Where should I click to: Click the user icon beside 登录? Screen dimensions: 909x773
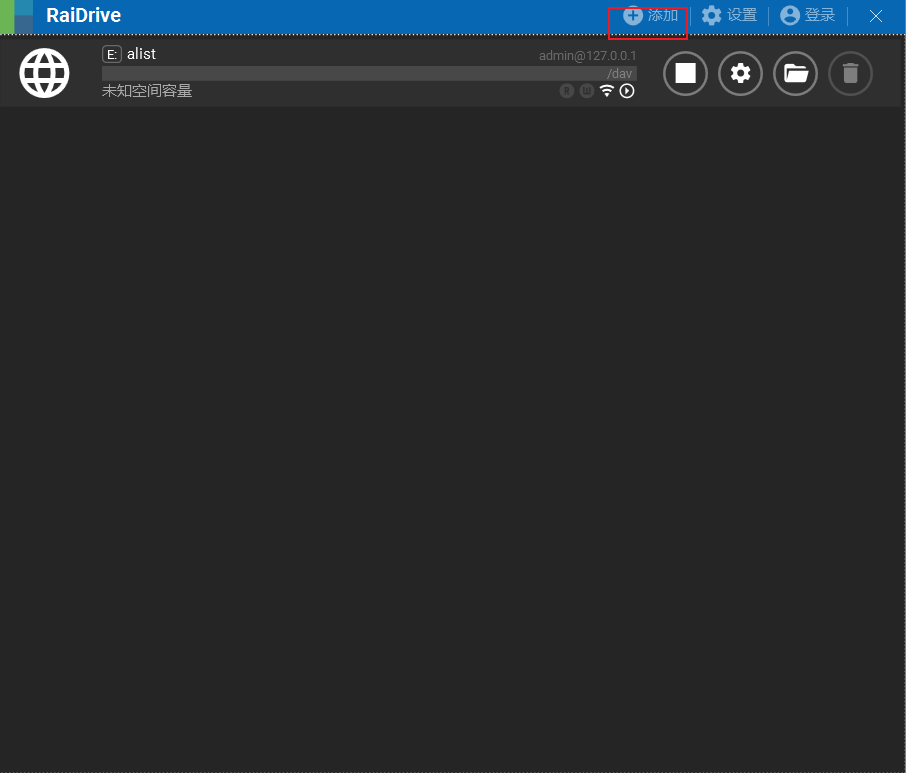tap(788, 15)
